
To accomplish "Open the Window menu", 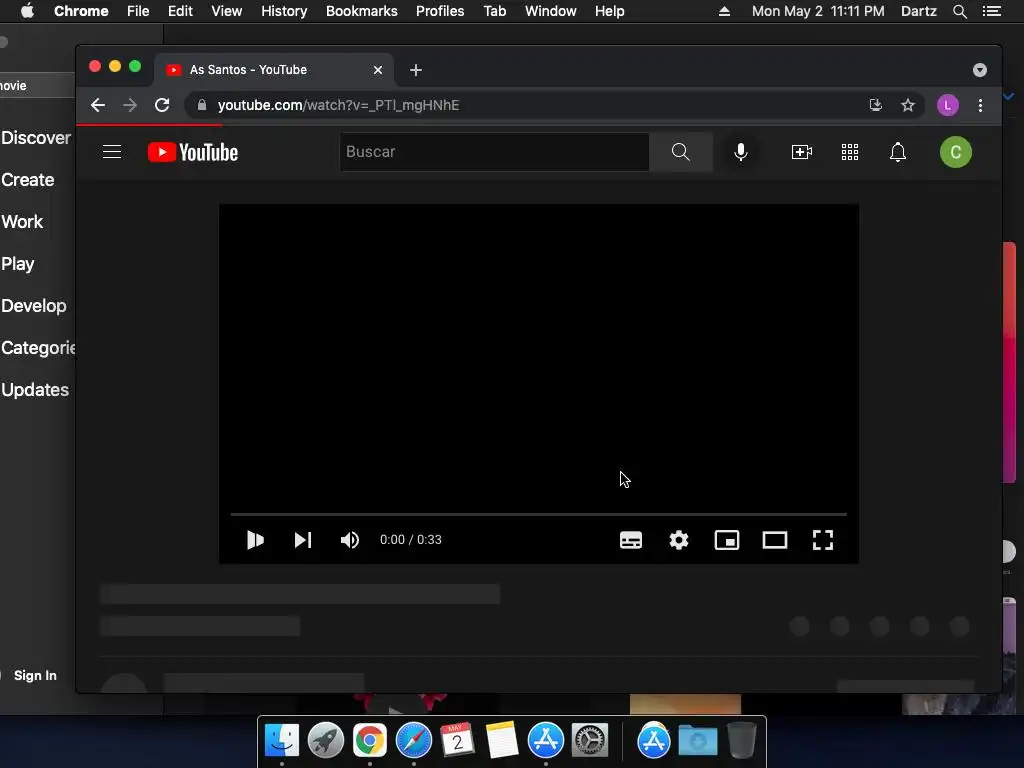I will coord(551,11).
